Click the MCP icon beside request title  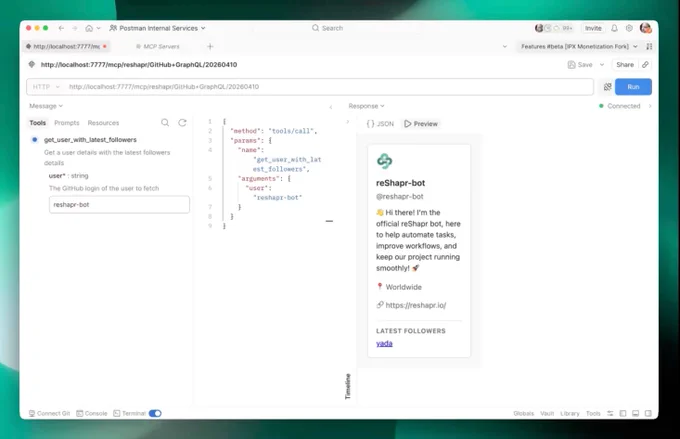(32, 65)
